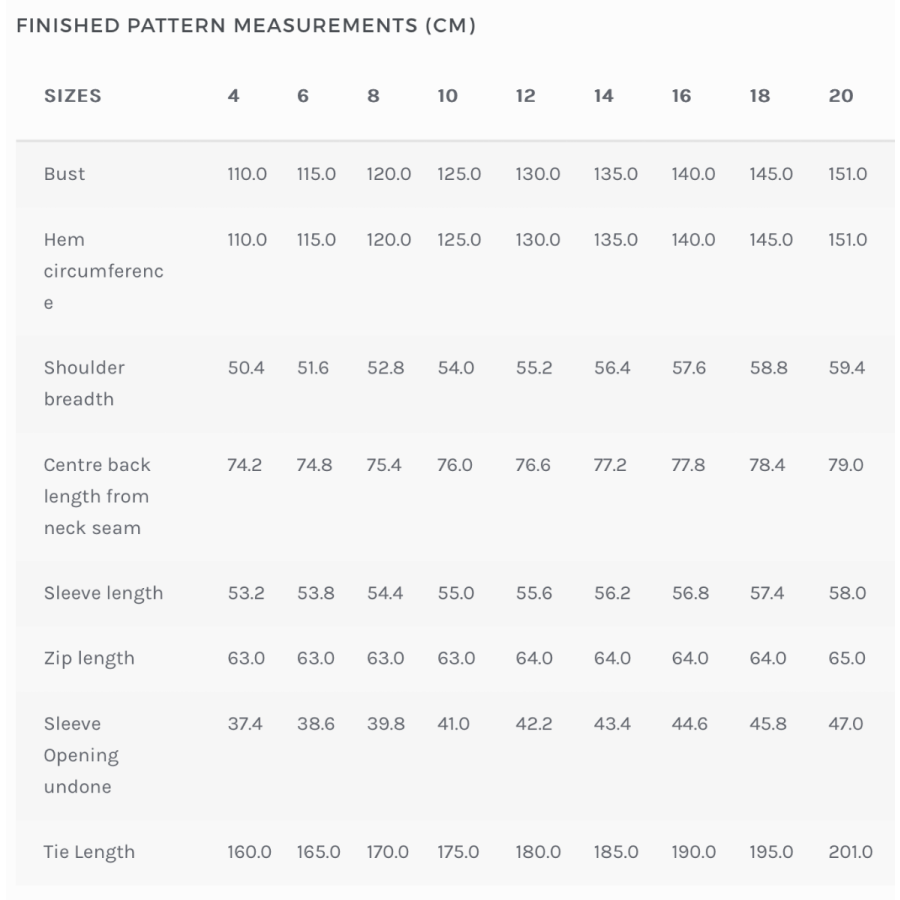Click the "Hem circumference" row label
This screenshot has width=900, height=900.
103,271
